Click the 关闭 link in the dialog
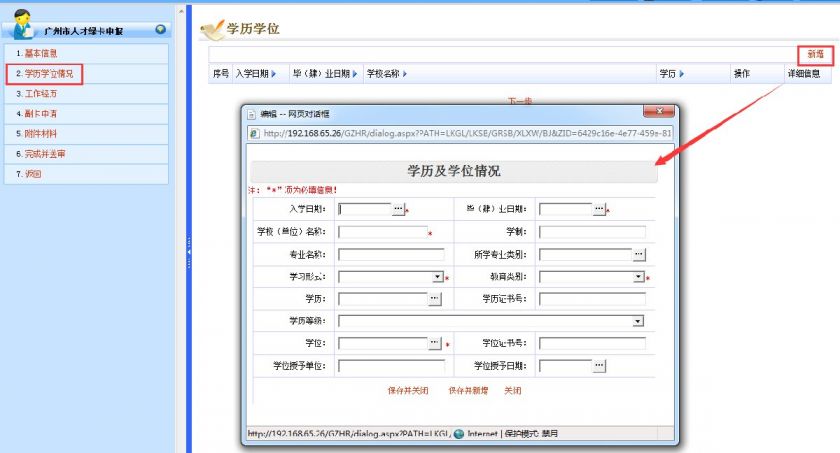Image resolution: width=840 pixels, height=453 pixels. coord(513,391)
